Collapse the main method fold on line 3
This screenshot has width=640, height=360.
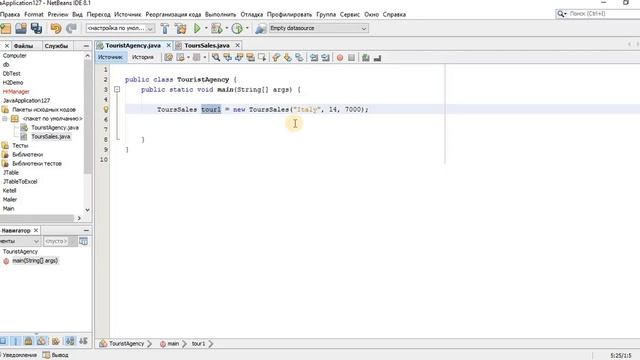point(117,89)
